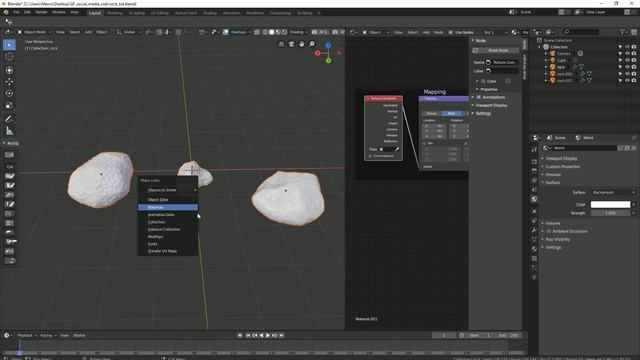Click Play animation in timeline
This screenshot has width=640, height=360.
click(x=268, y=335)
